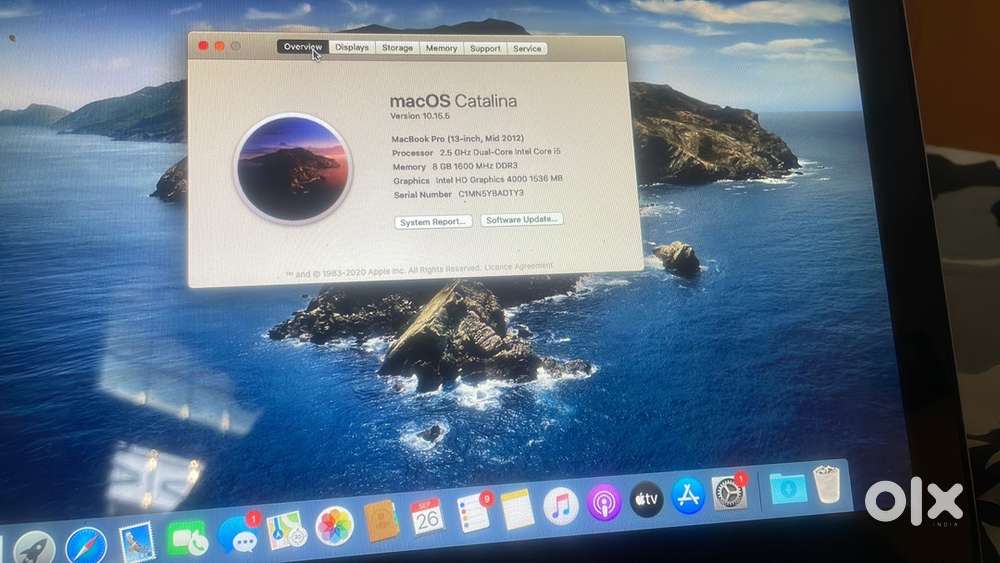Open the Music app in the dock
Image resolution: width=1000 pixels, height=563 pixels.
click(561, 505)
